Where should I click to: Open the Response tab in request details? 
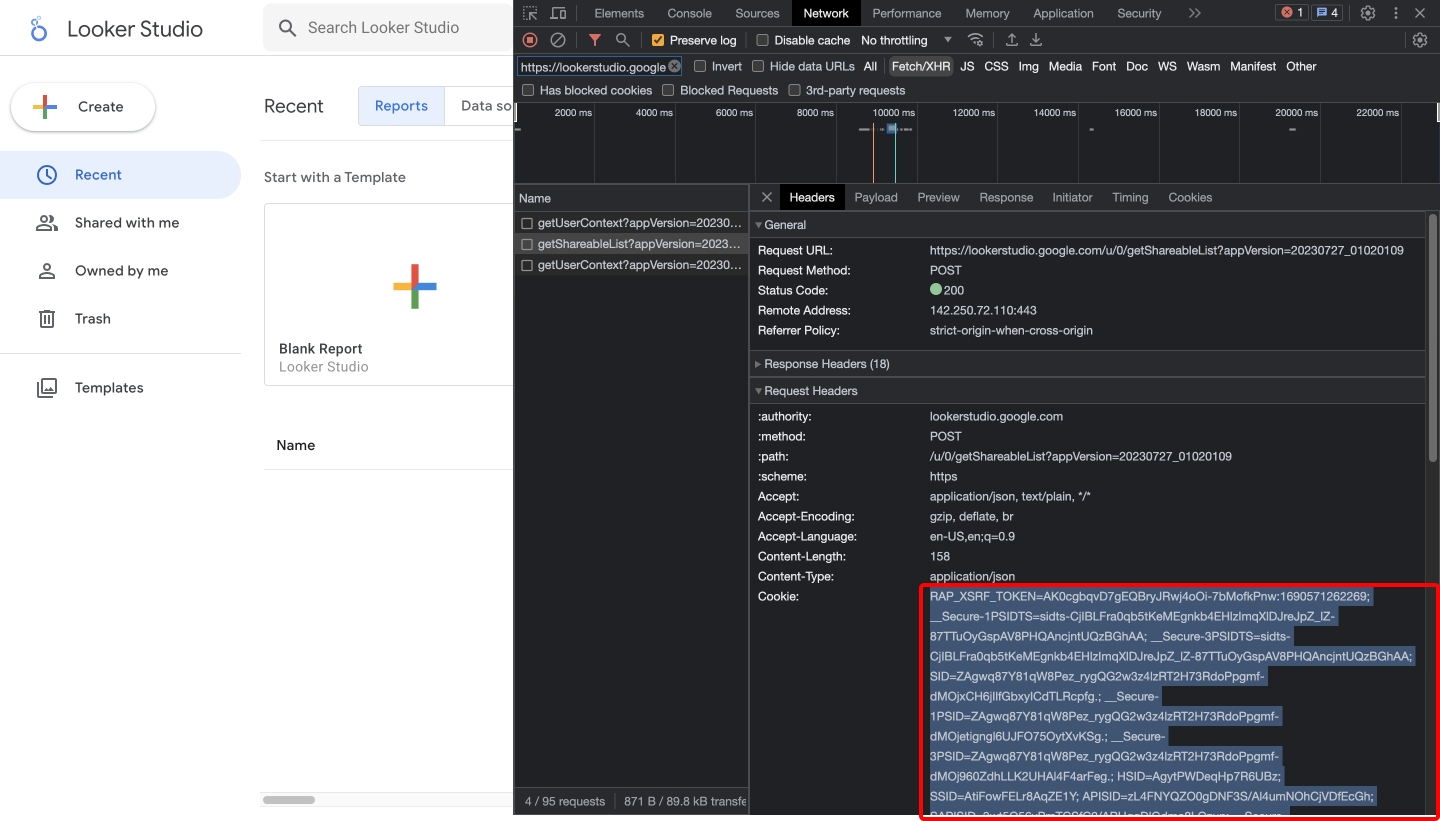pyautogui.click(x=1006, y=198)
